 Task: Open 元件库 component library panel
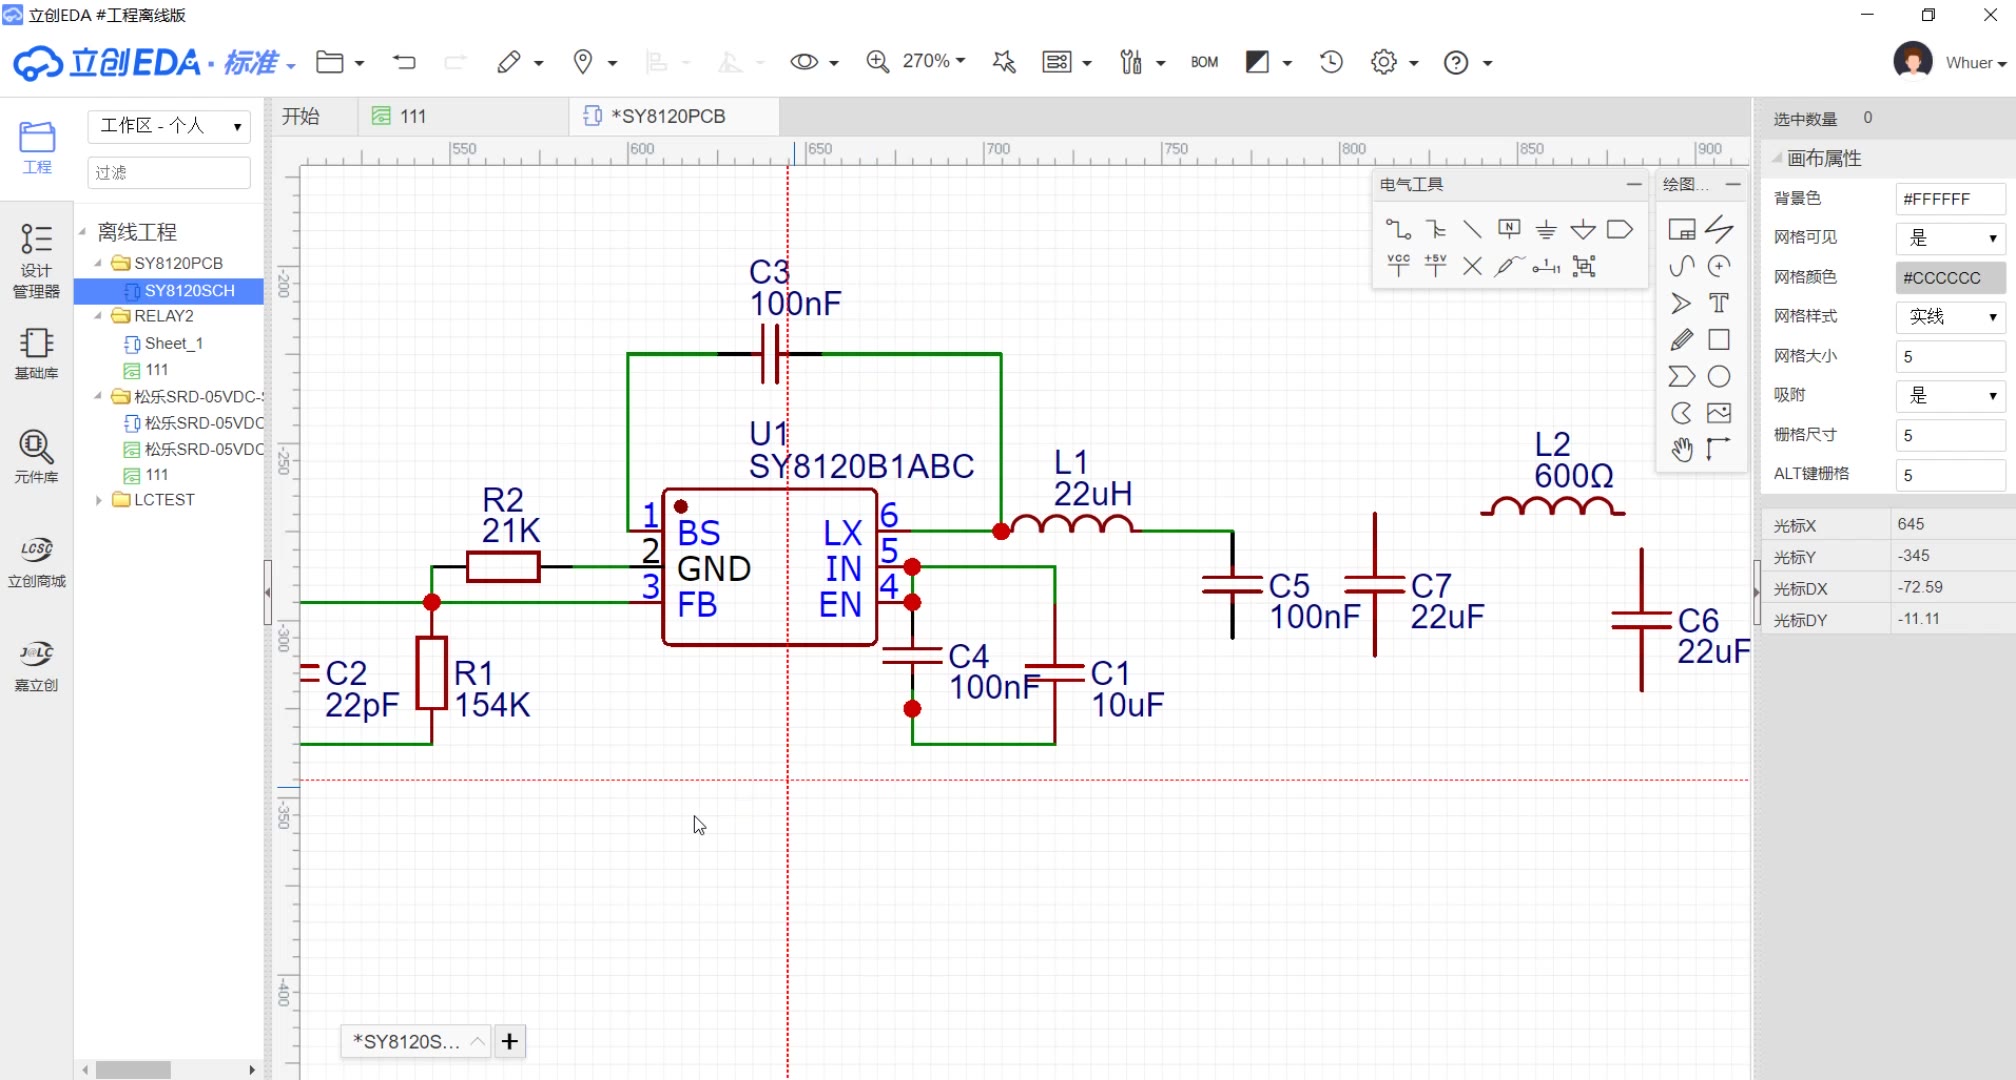click(36, 455)
